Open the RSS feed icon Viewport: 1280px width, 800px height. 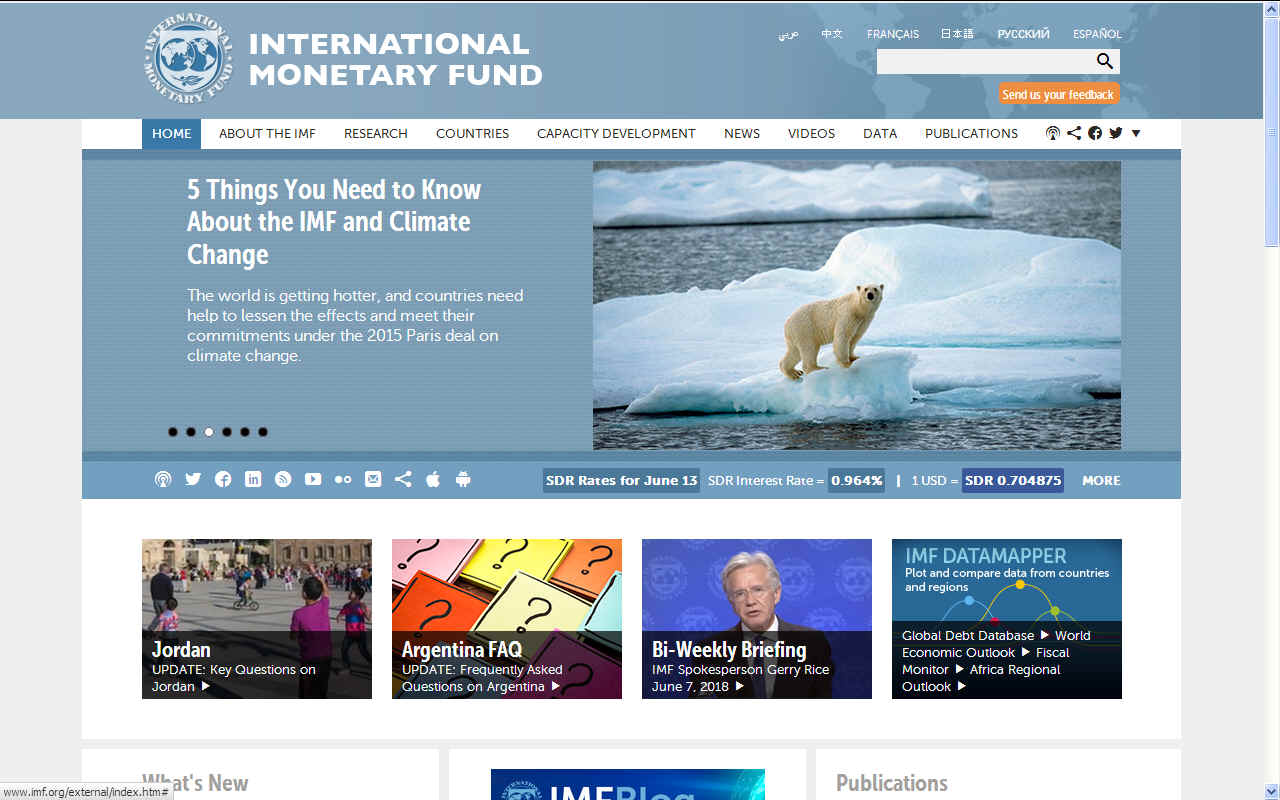point(283,479)
